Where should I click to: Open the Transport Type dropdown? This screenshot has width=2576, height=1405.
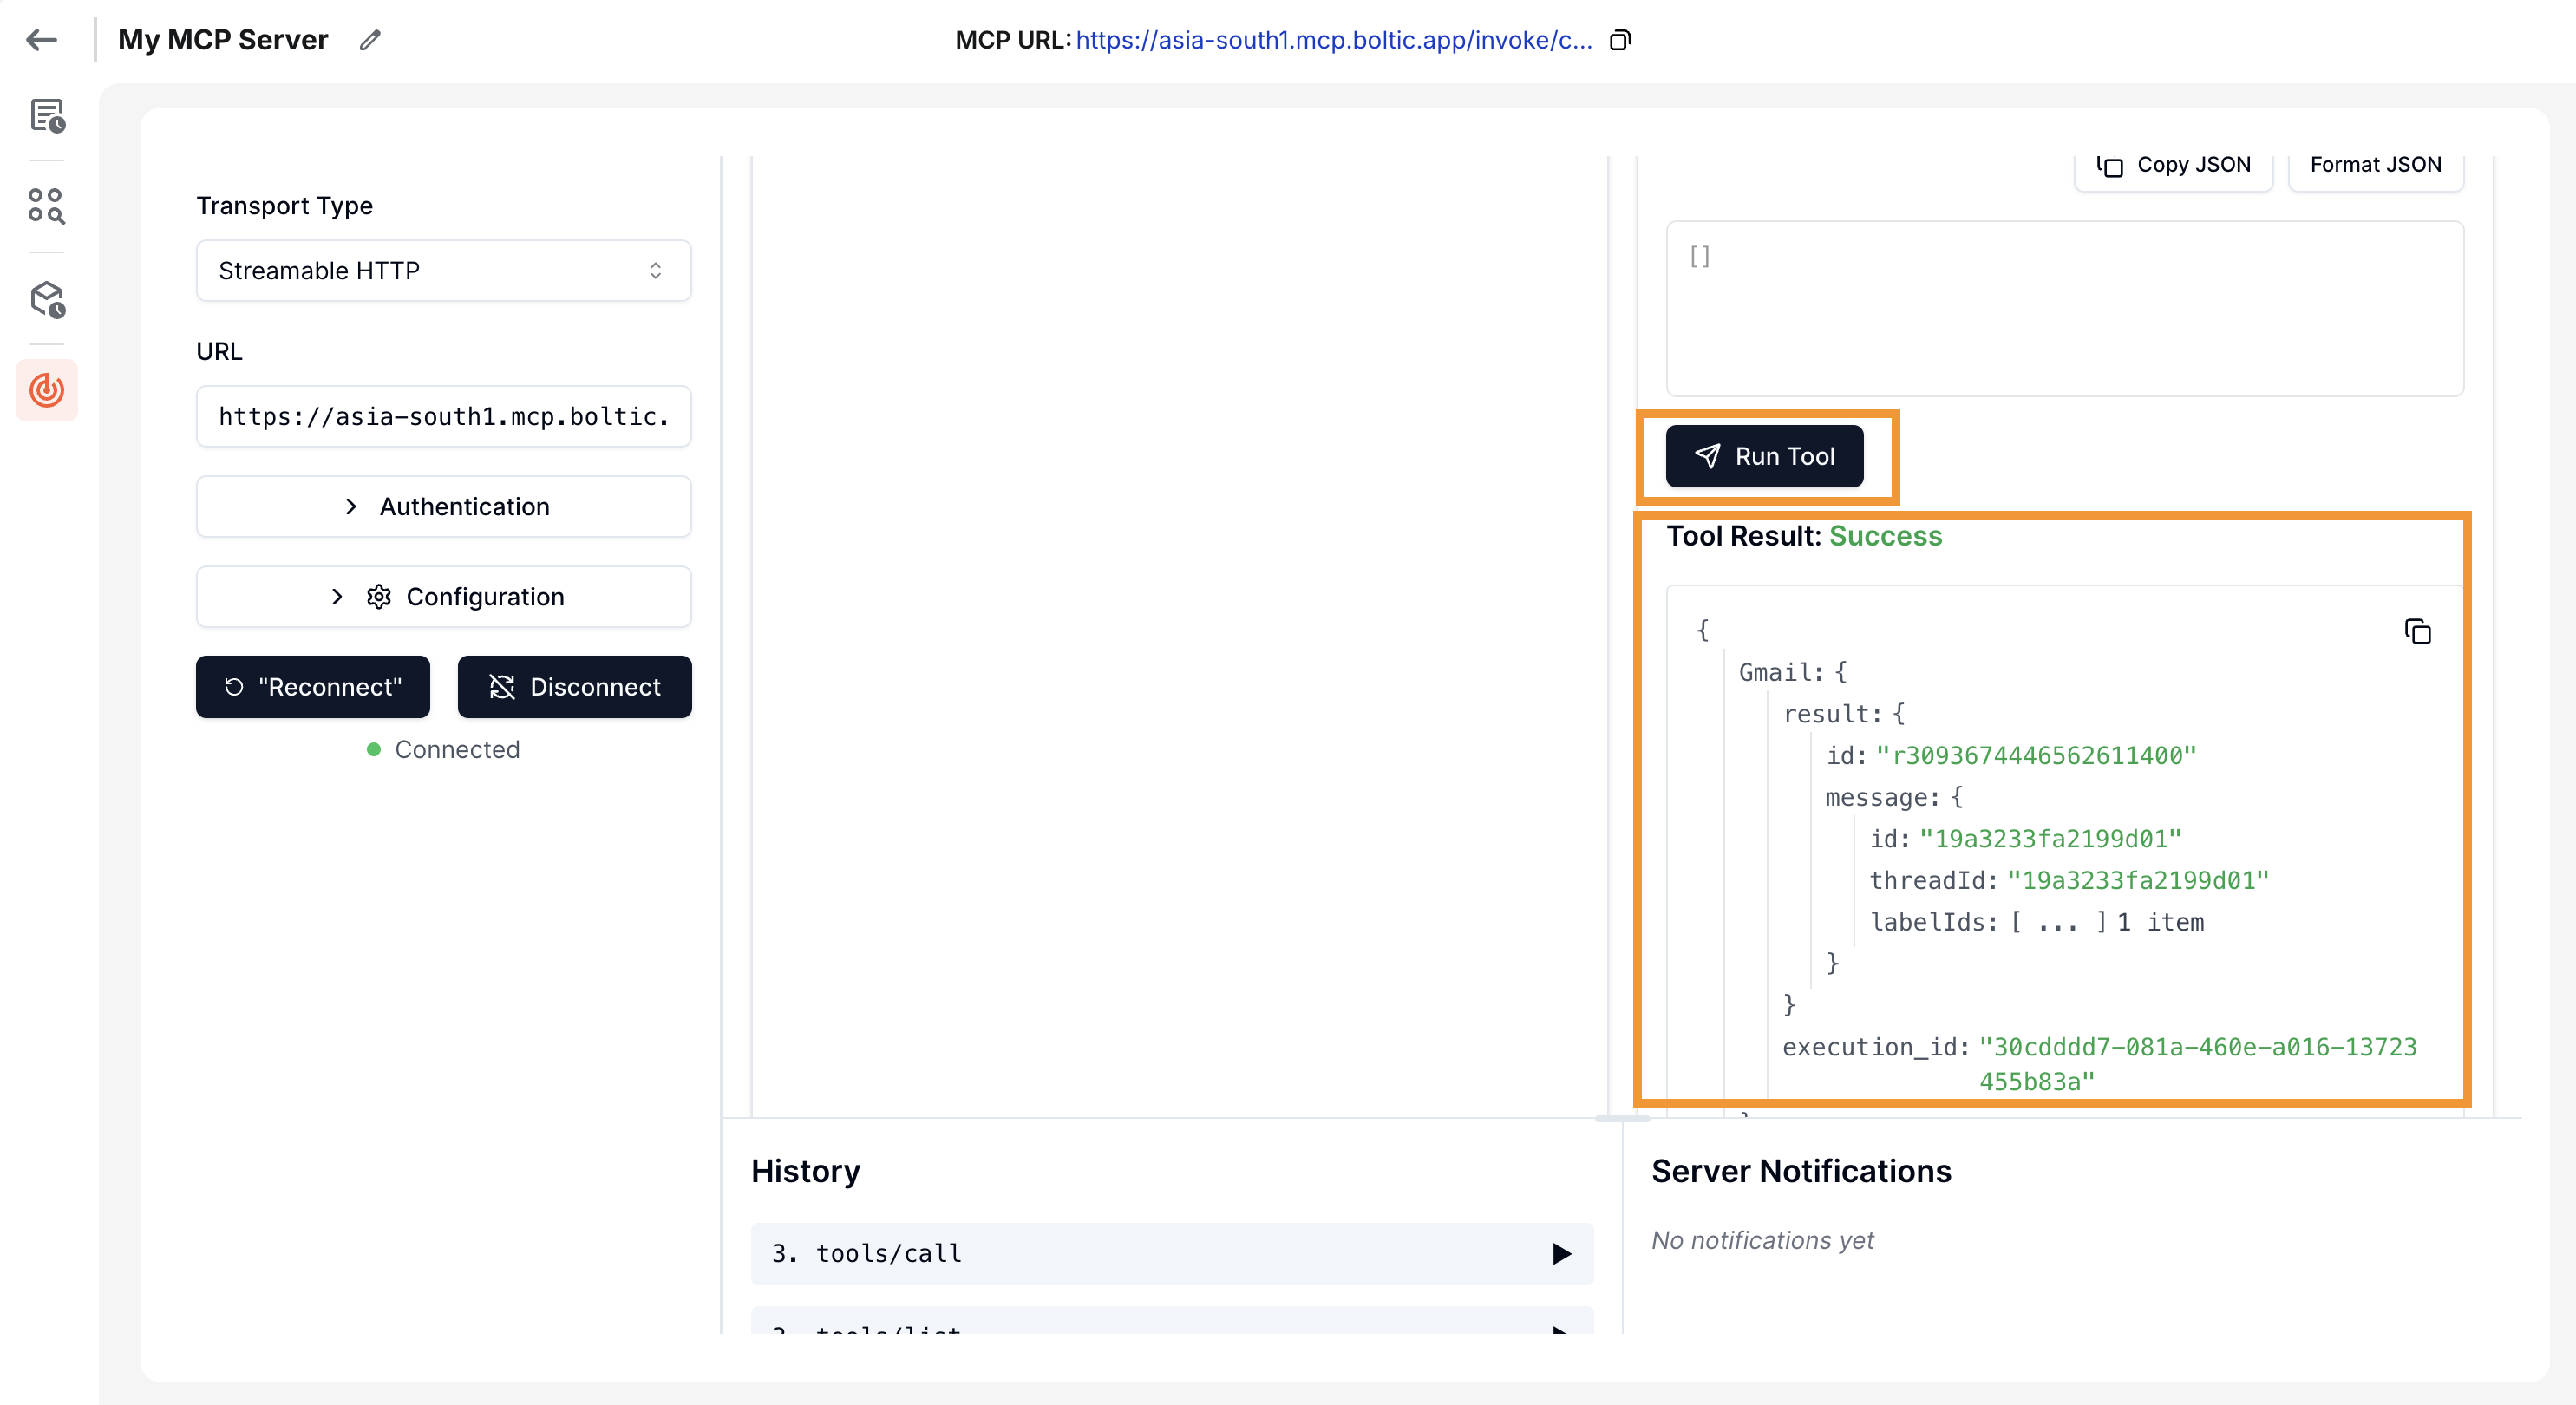(x=443, y=271)
